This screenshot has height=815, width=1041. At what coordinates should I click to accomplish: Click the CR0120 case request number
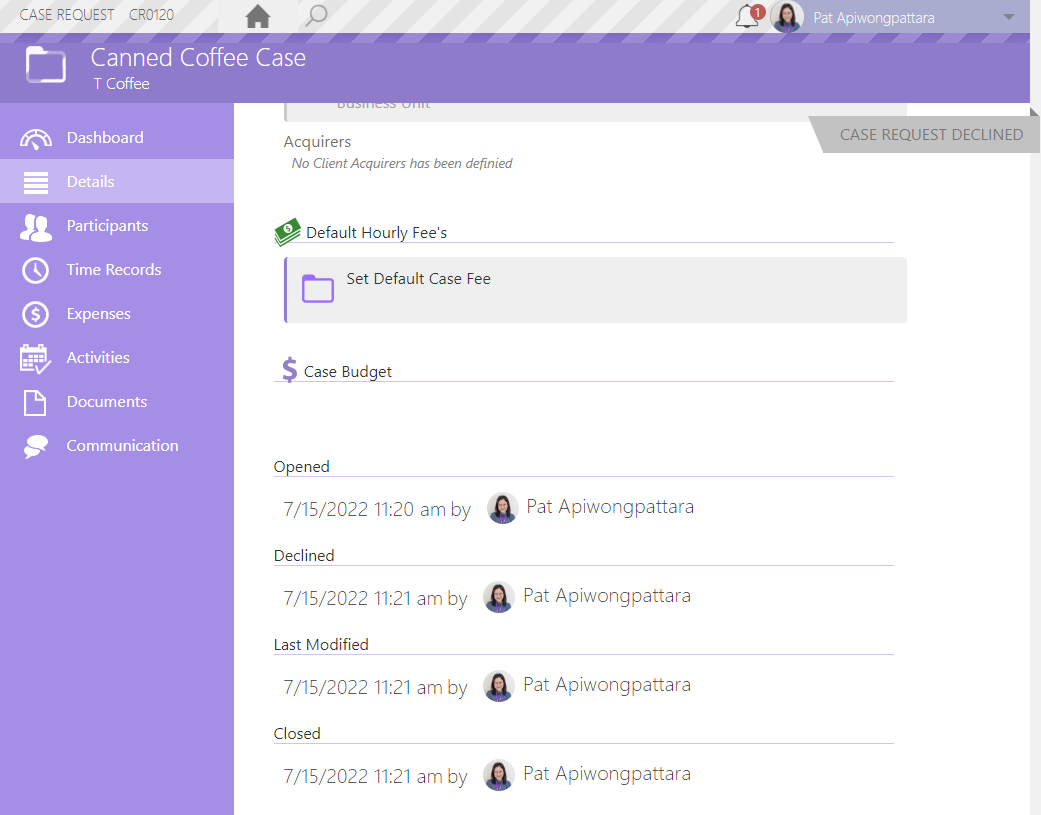click(151, 15)
